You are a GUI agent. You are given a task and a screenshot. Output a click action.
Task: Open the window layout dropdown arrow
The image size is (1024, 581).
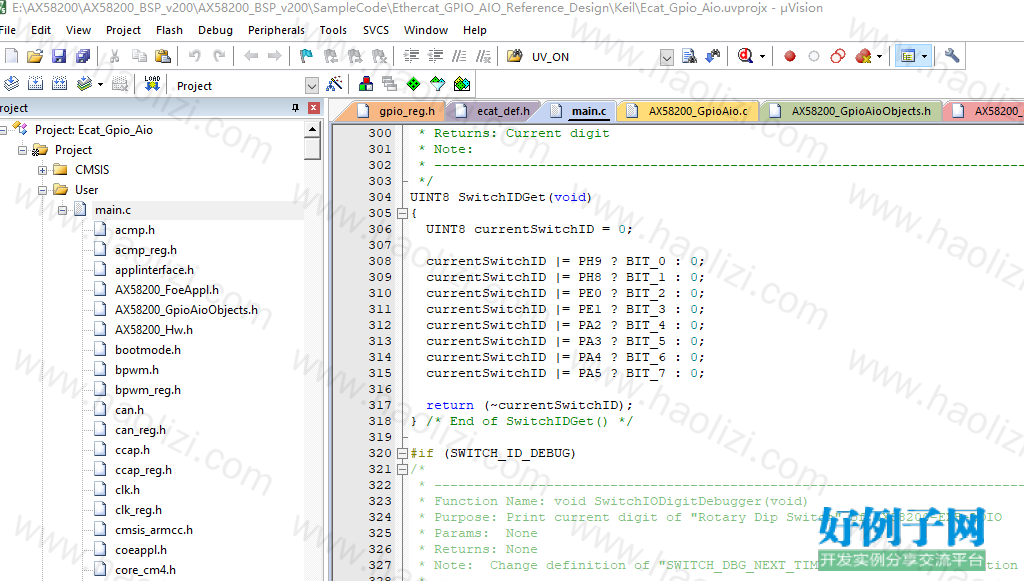tap(924, 57)
